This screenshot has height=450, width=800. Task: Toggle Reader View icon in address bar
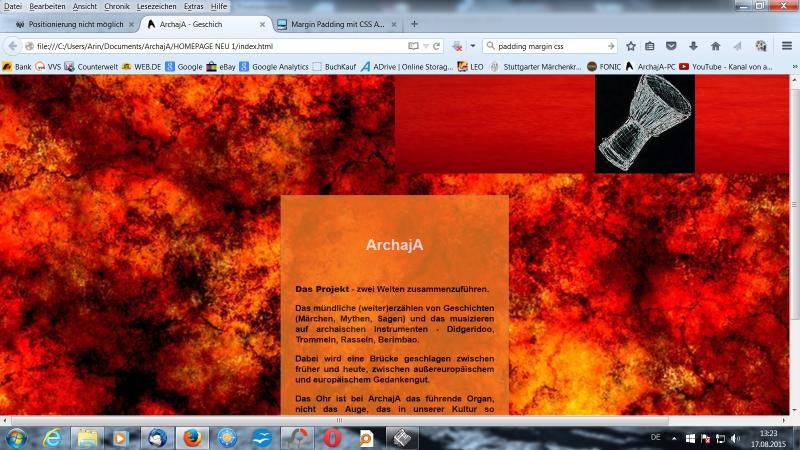(413, 46)
